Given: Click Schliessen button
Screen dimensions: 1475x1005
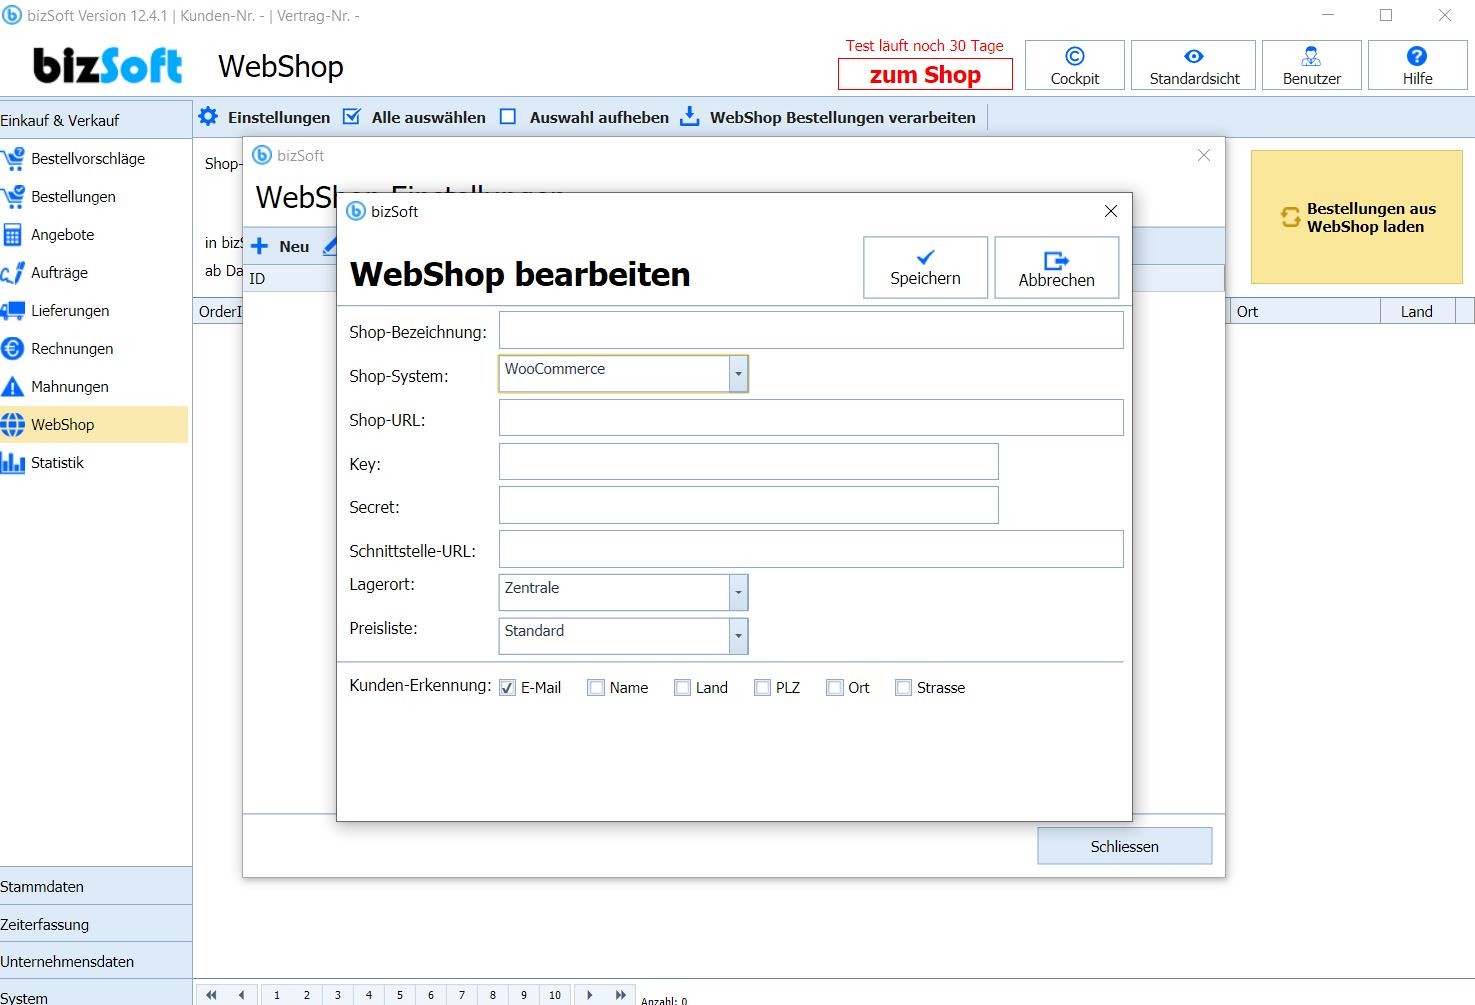Looking at the screenshot, I should coord(1124,846).
